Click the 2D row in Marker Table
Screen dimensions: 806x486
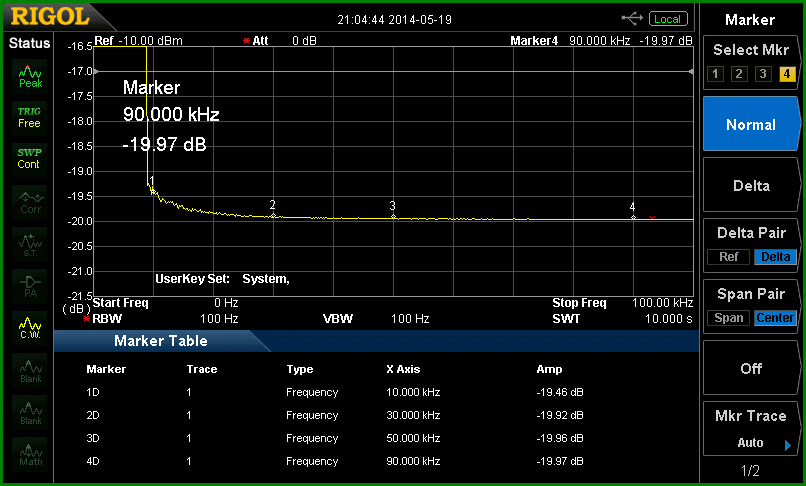tap(335, 415)
